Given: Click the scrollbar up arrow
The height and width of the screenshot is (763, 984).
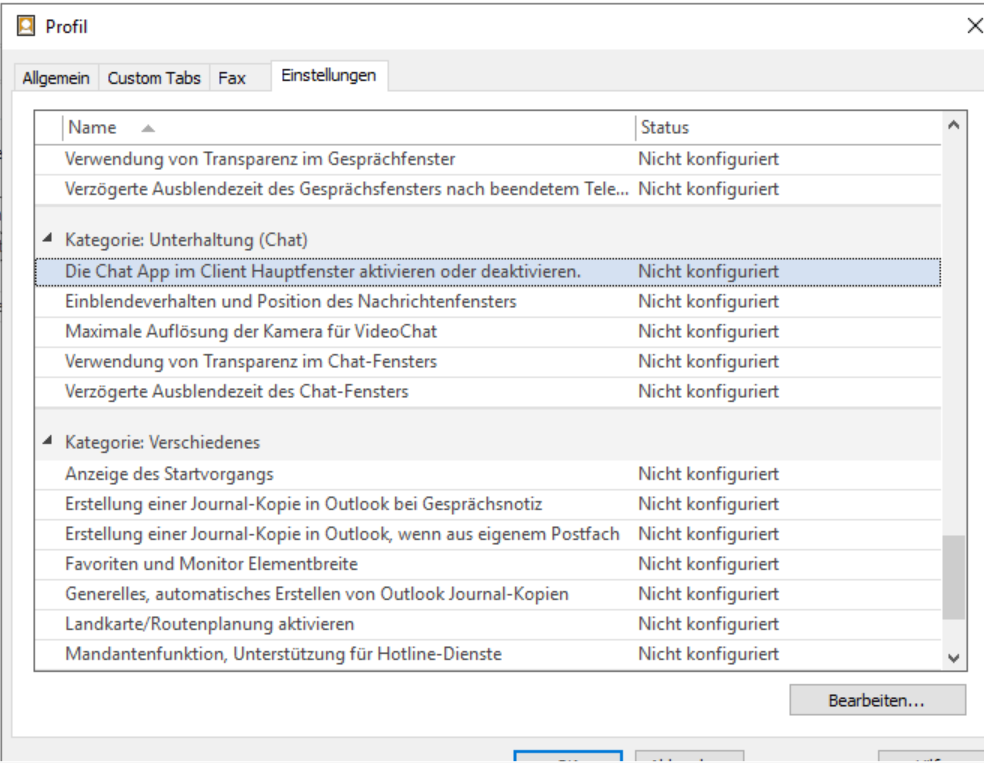Looking at the screenshot, I should (x=953, y=125).
